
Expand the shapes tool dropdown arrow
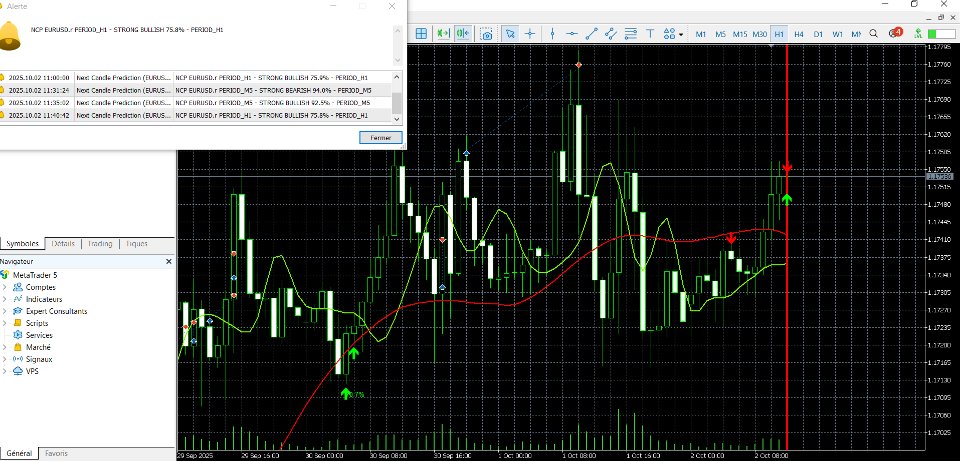[x=681, y=35]
